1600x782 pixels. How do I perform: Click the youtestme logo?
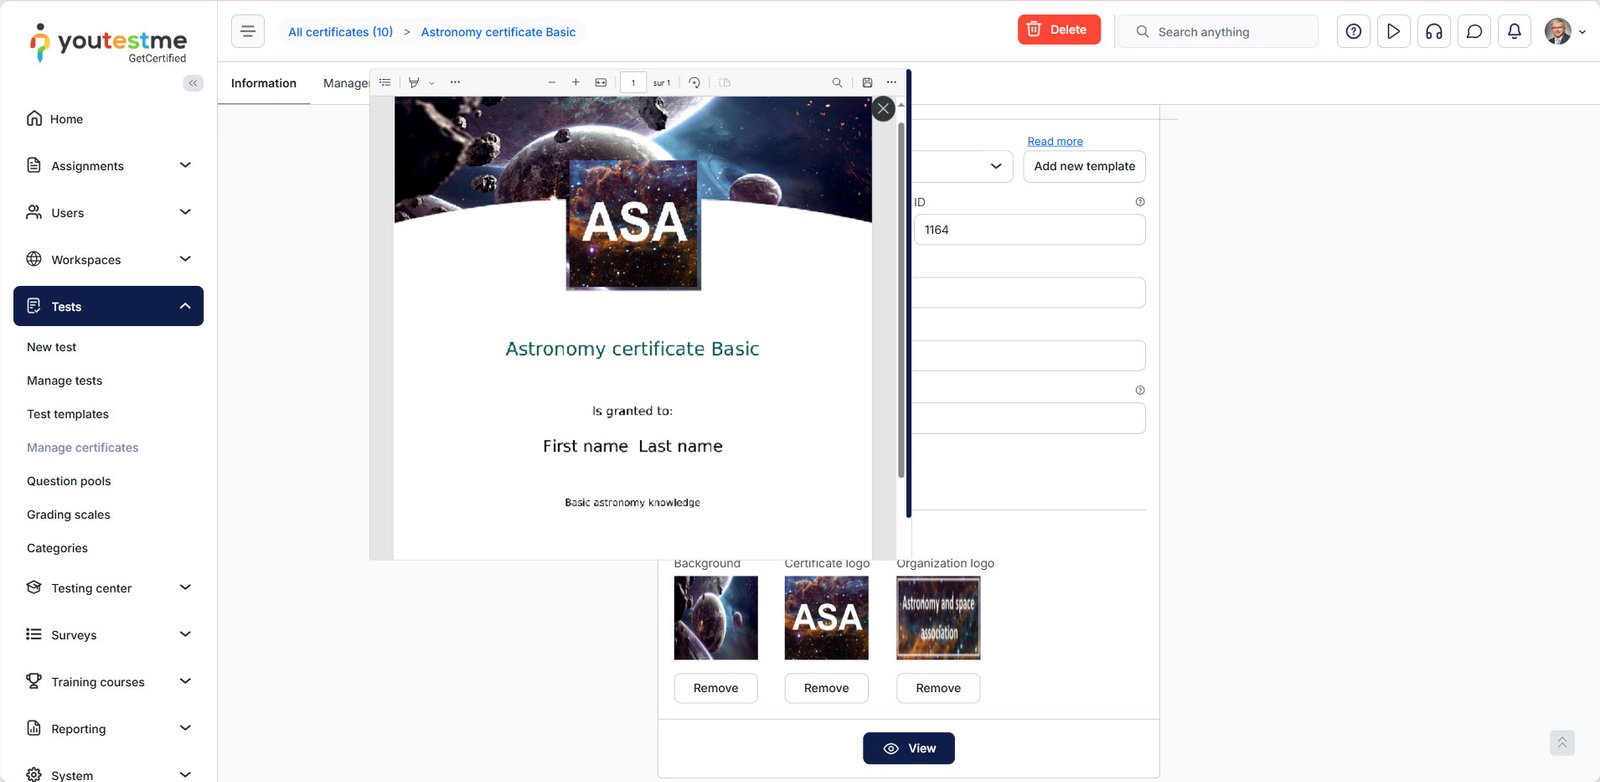coord(109,43)
